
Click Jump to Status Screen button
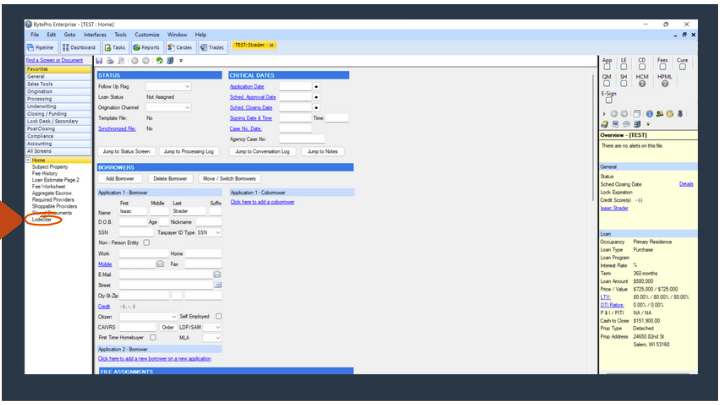tap(126, 152)
